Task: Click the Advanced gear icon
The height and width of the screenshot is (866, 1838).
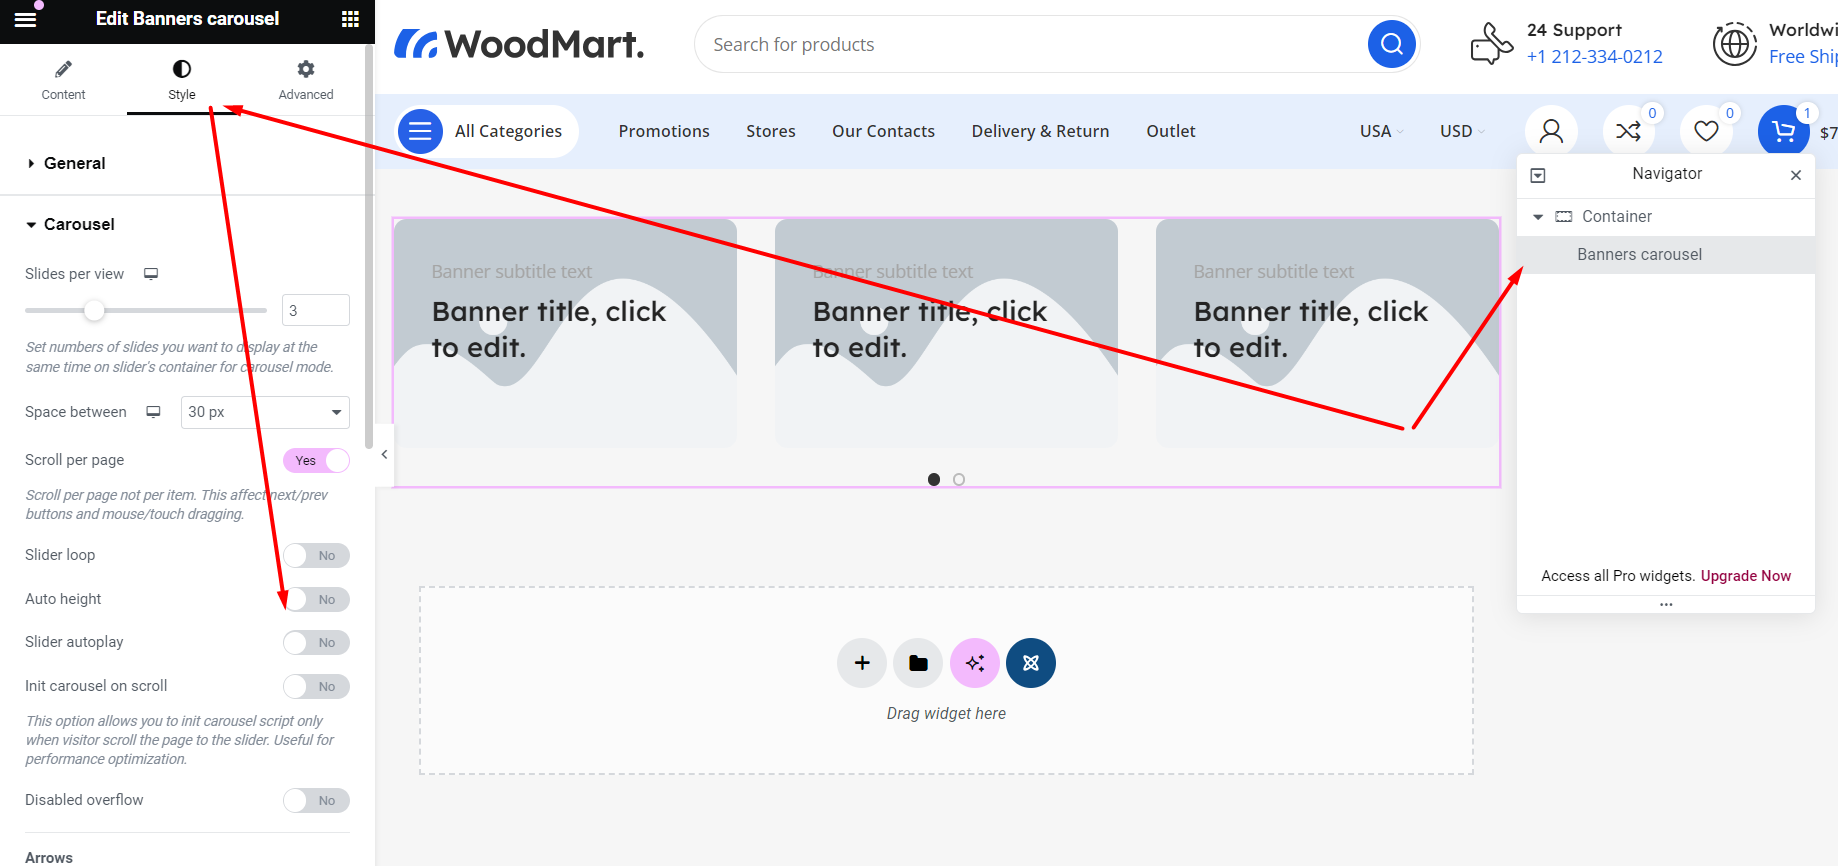Action: click(306, 69)
